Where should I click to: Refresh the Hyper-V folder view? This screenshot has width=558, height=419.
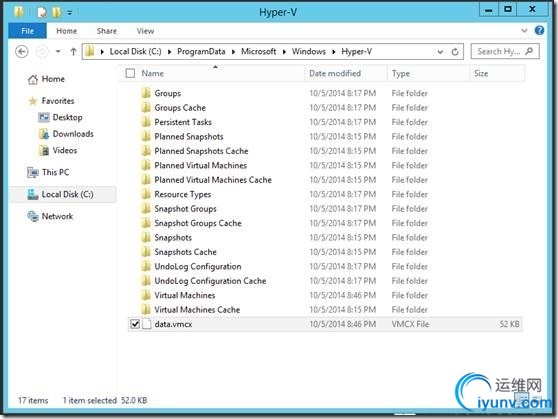tap(455, 52)
